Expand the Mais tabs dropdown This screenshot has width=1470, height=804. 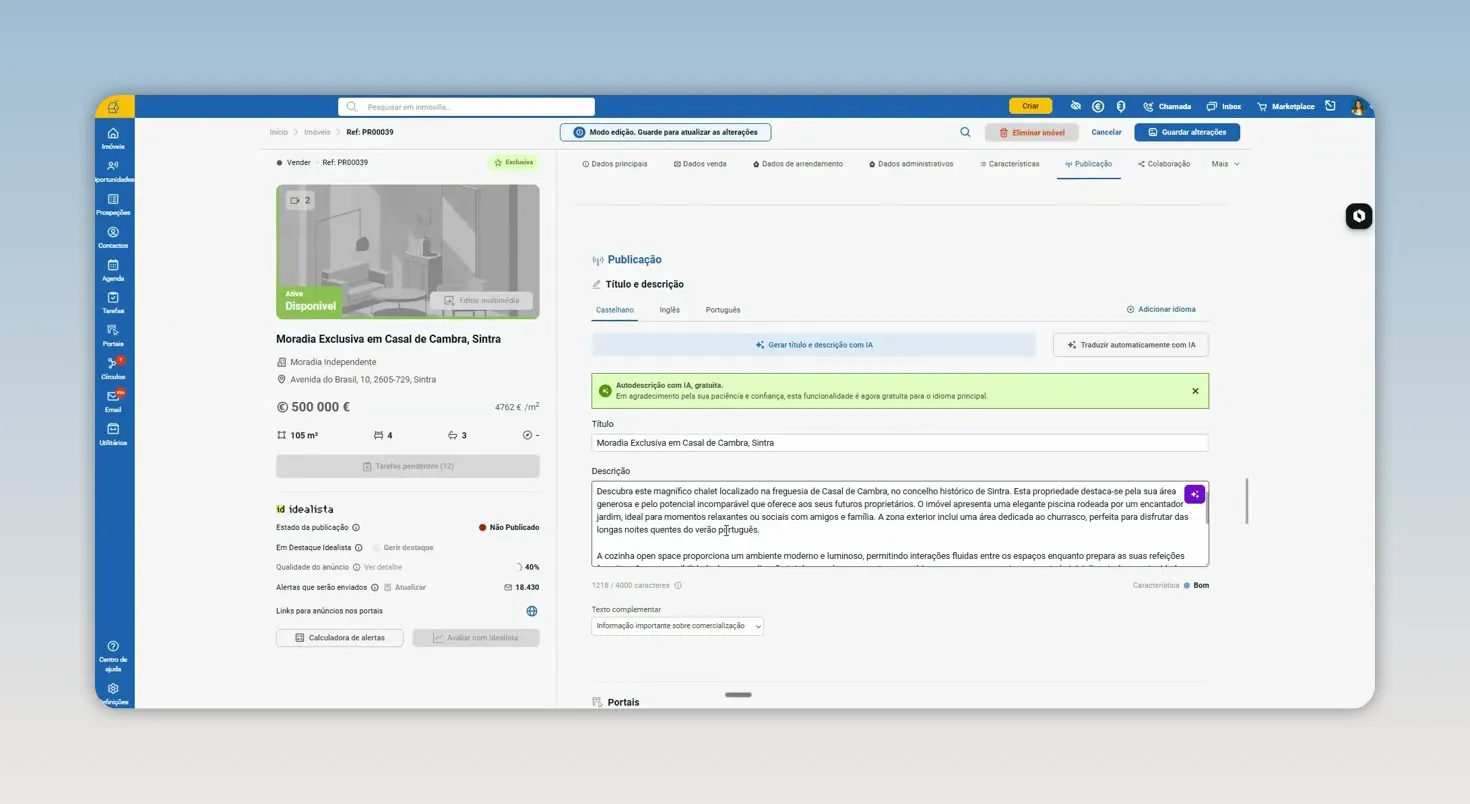[x=1225, y=164]
